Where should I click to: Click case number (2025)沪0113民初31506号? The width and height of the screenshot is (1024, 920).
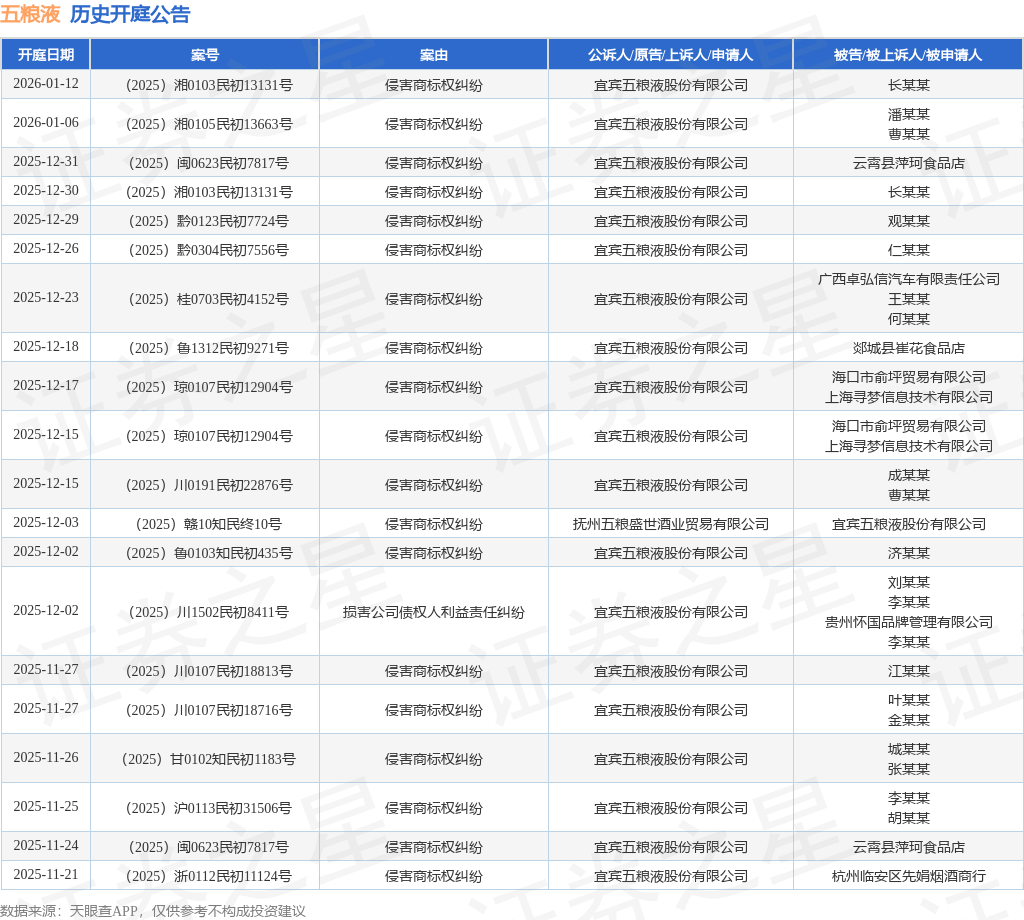209,808
